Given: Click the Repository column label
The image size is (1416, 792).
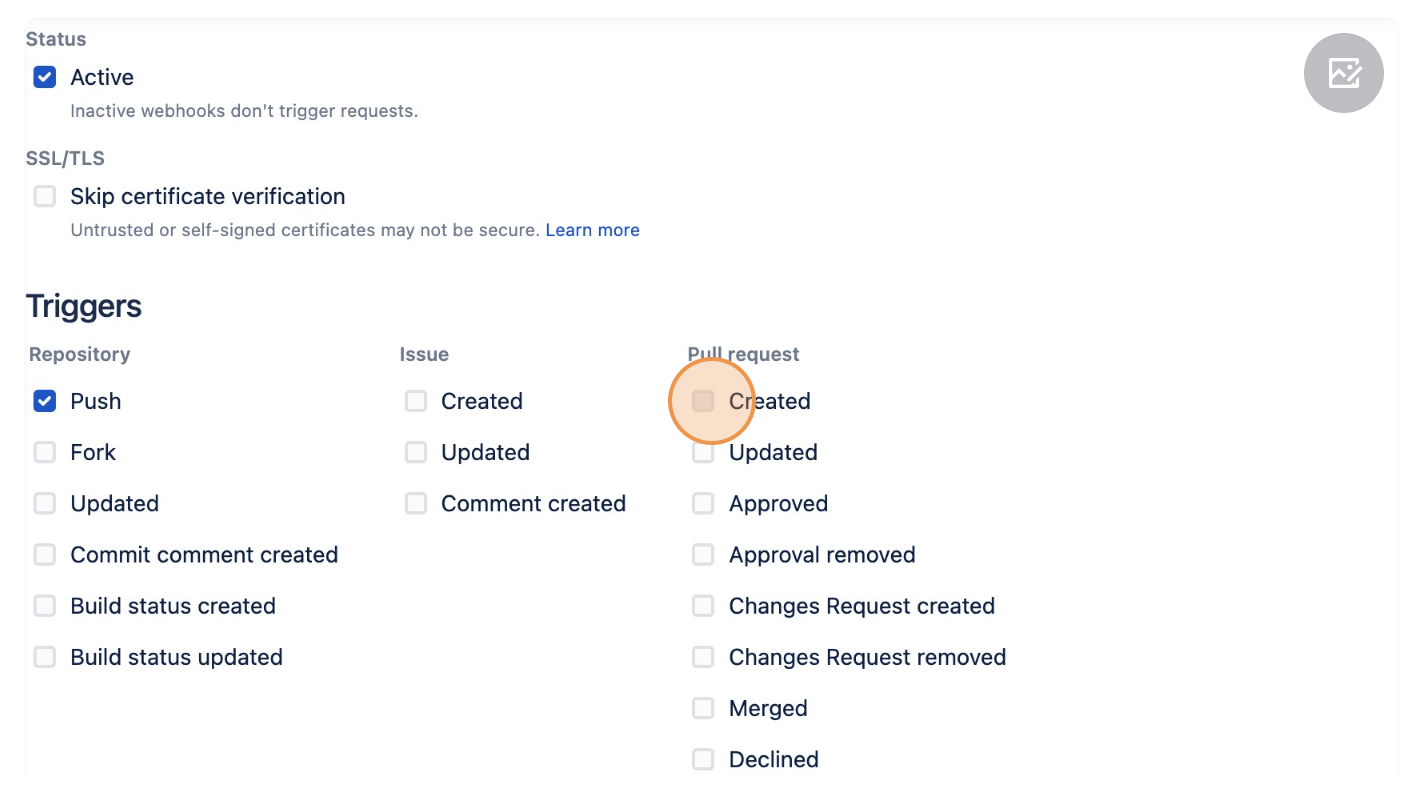Looking at the screenshot, I should 80,354.
